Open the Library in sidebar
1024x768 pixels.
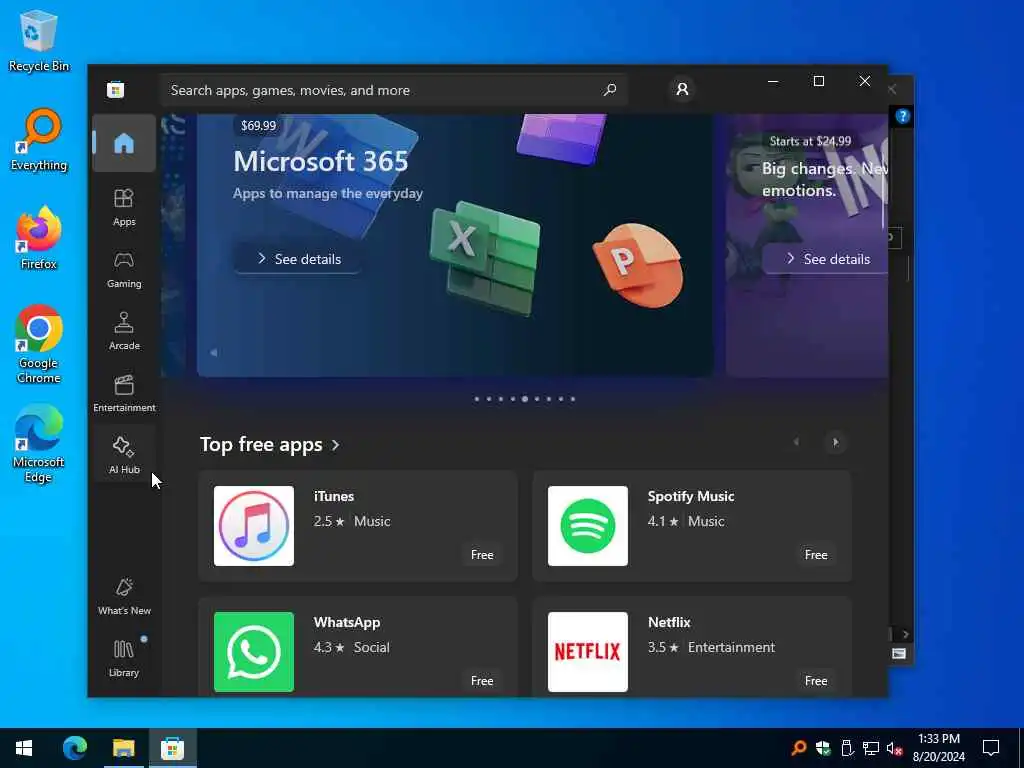pos(124,658)
